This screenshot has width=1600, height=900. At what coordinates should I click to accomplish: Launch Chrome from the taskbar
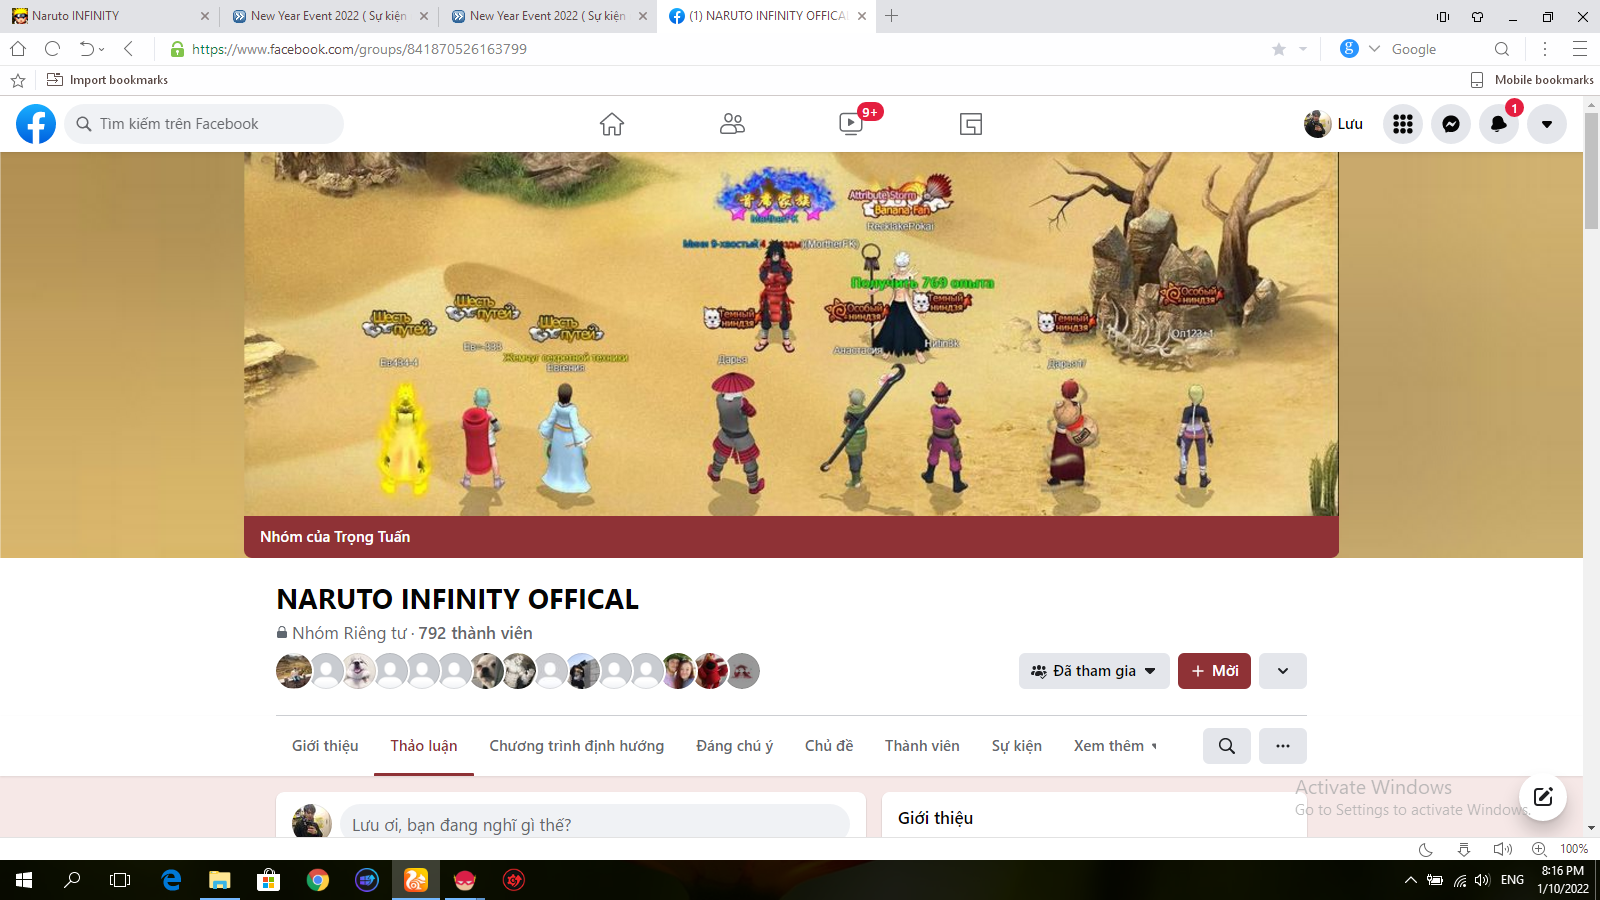pos(318,880)
